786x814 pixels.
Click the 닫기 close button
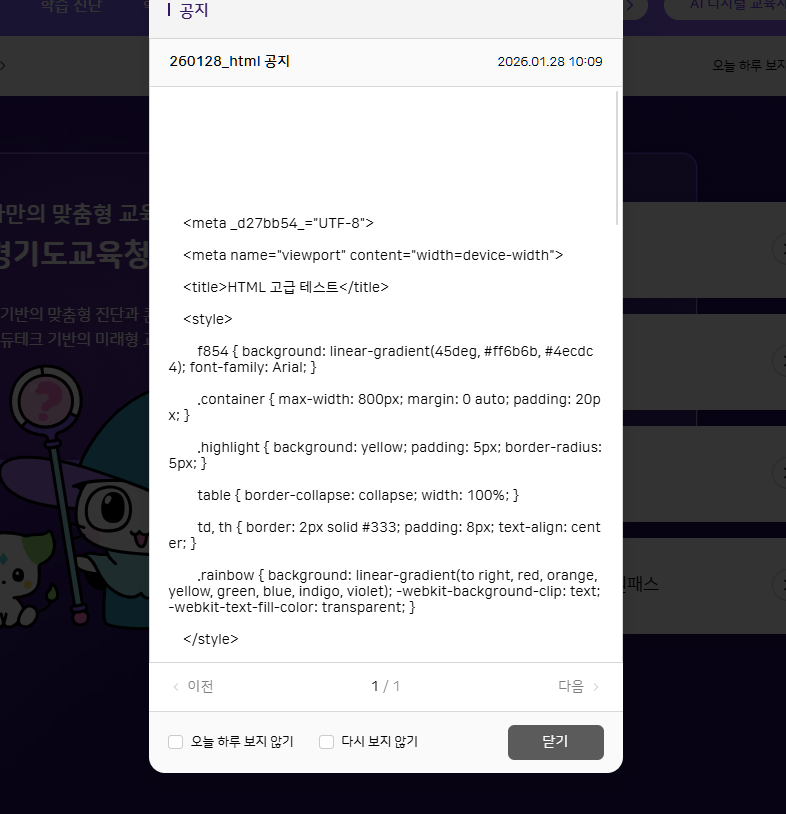tap(555, 742)
